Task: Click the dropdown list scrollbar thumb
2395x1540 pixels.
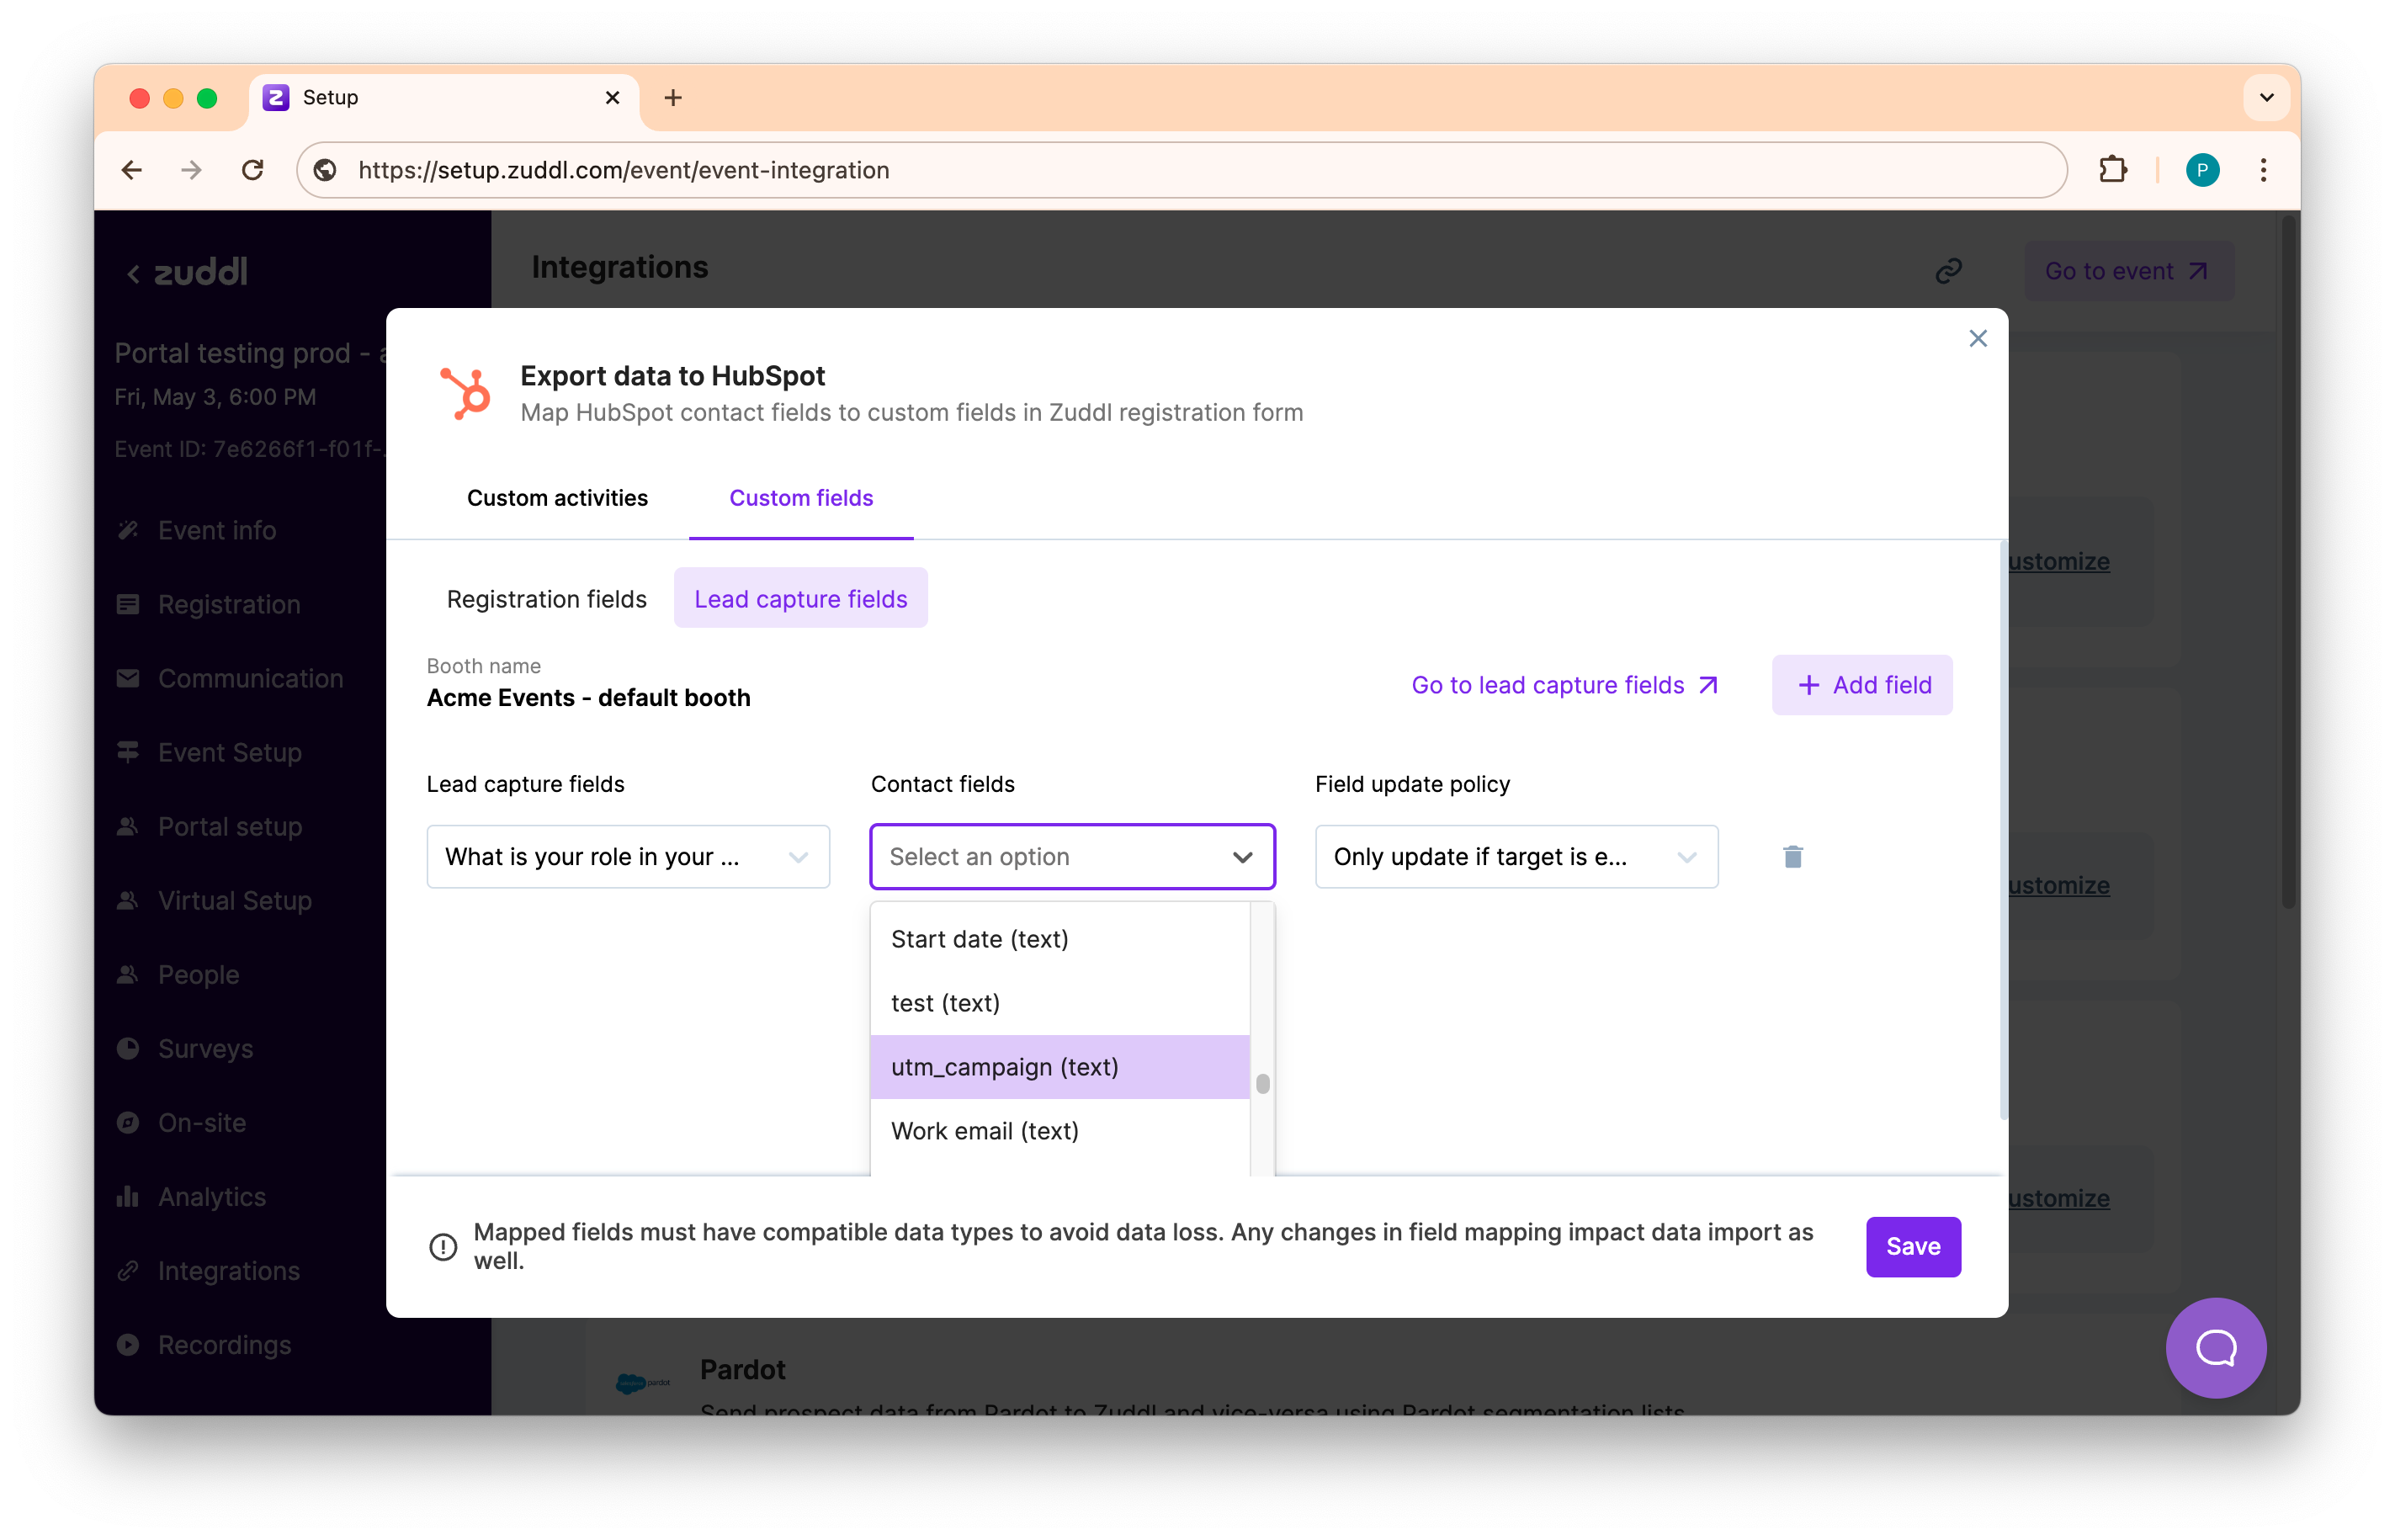Action: pyautogui.click(x=1263, y=1083)
